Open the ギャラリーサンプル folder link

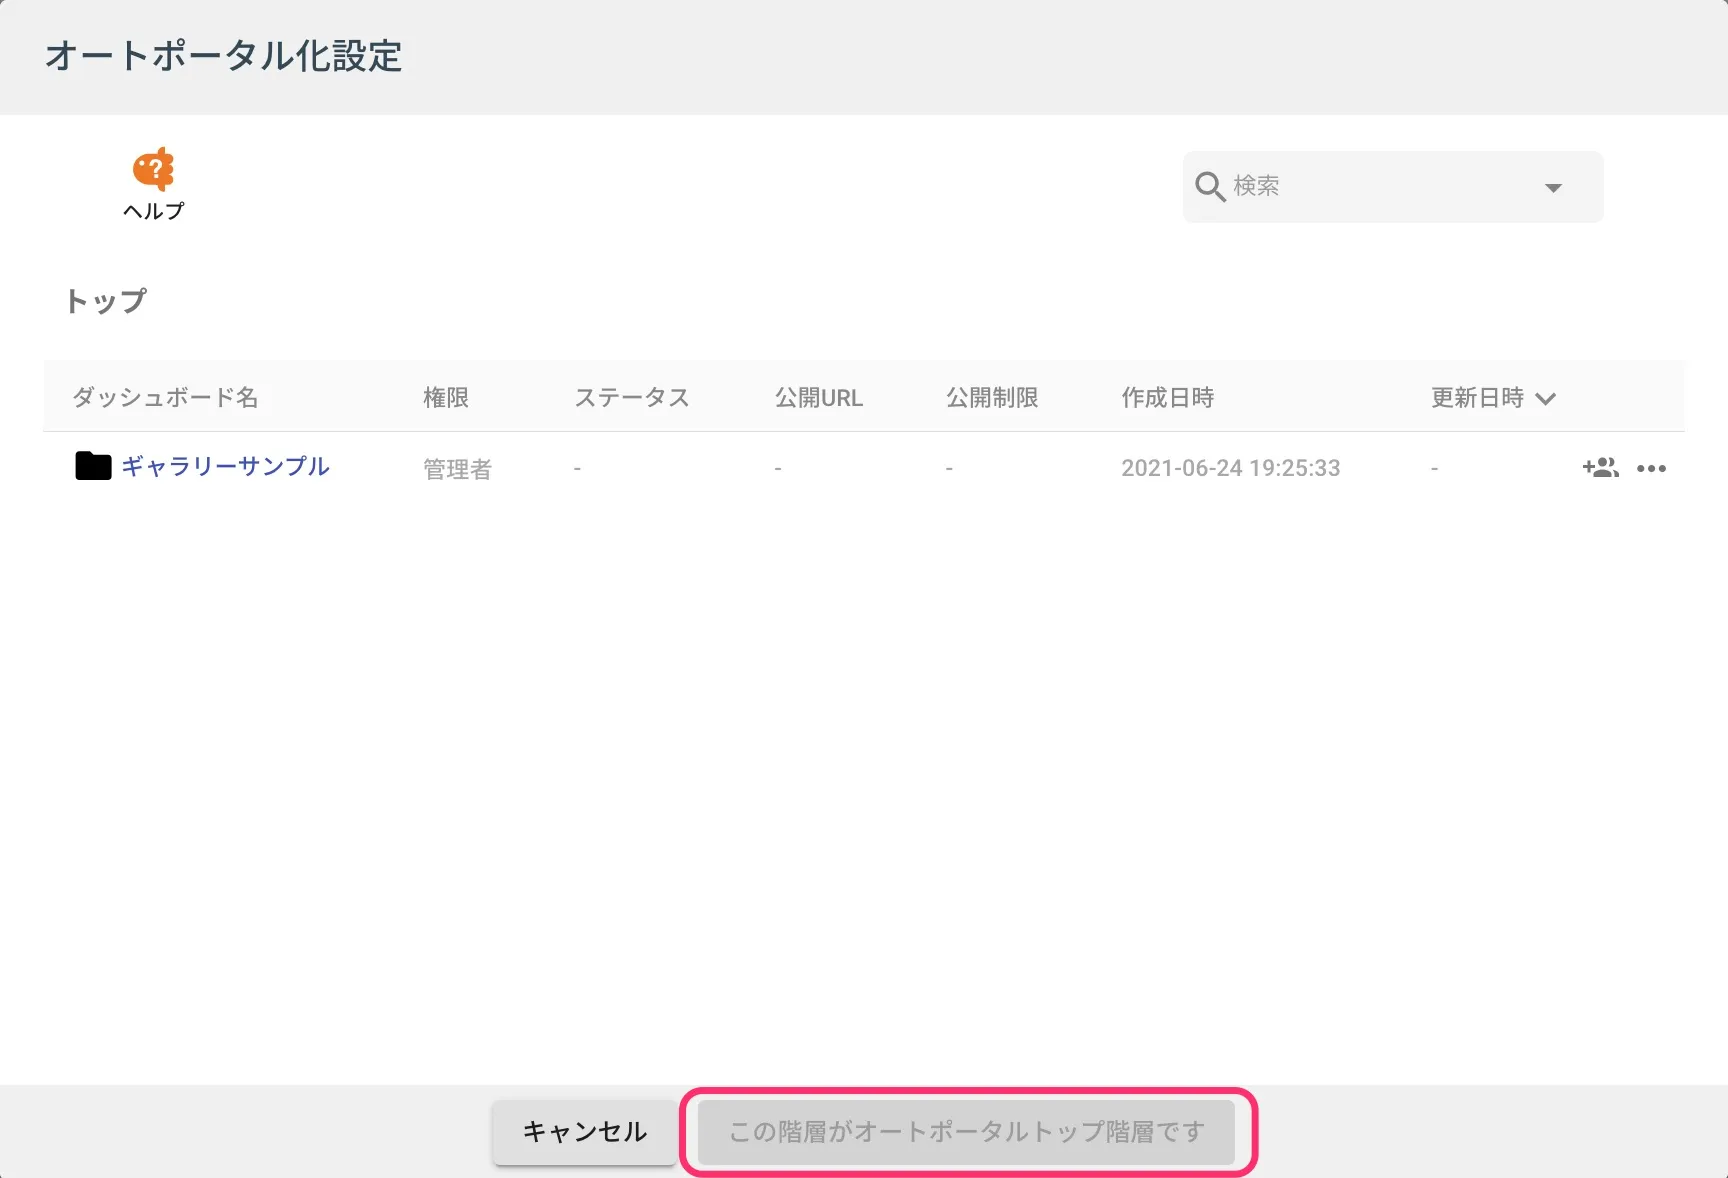[225, 466]
